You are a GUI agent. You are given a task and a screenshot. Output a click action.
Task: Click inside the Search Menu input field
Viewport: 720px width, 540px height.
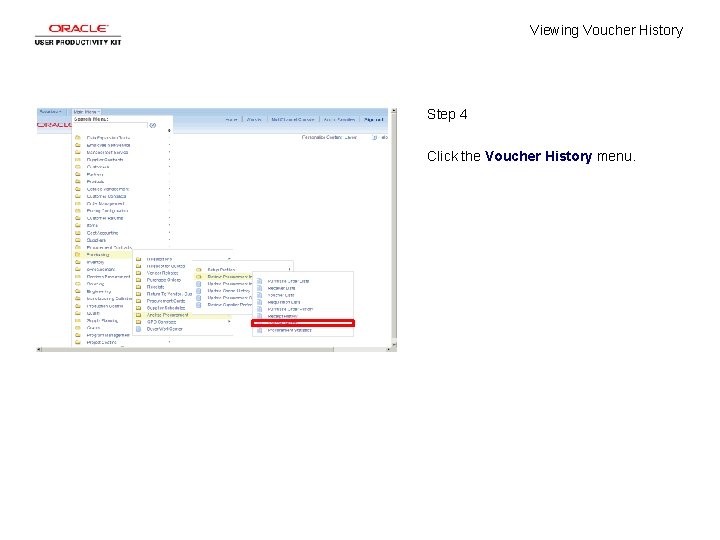(111, 125)
